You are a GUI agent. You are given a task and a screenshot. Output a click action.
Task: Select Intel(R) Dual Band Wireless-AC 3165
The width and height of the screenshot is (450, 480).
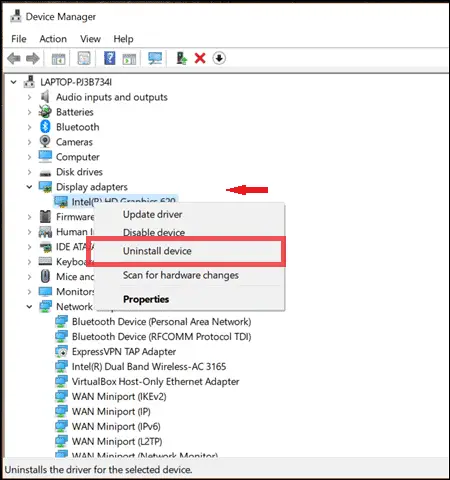pos(149,367)
